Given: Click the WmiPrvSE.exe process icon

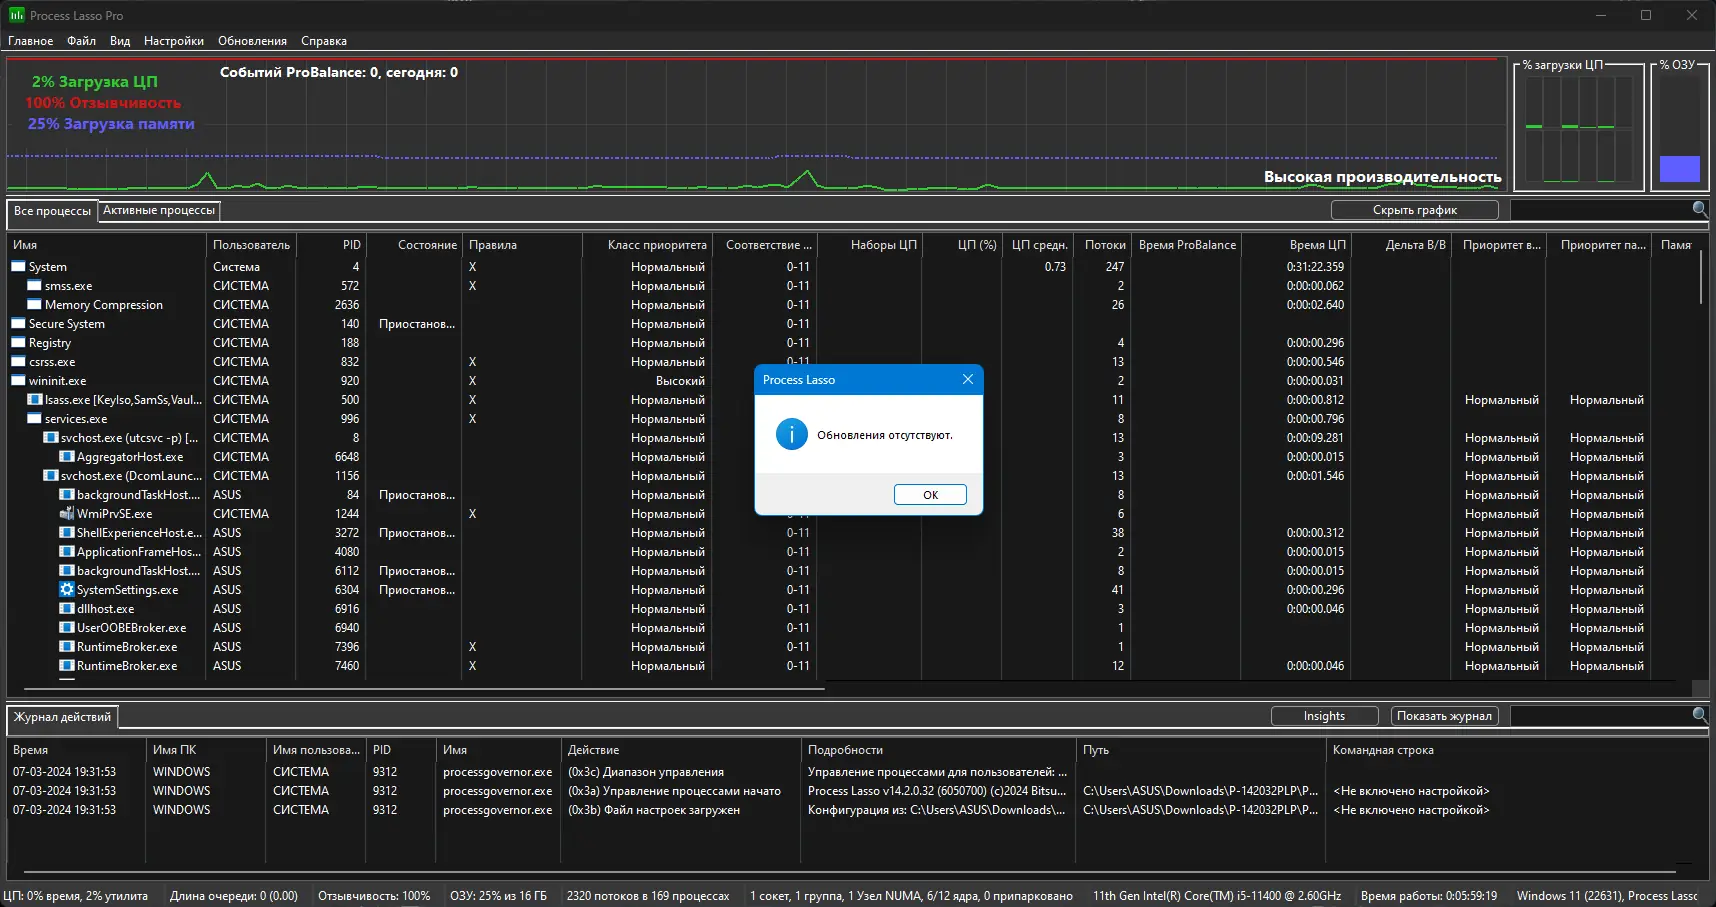Looking at the screenshot, I should (67, 514).
